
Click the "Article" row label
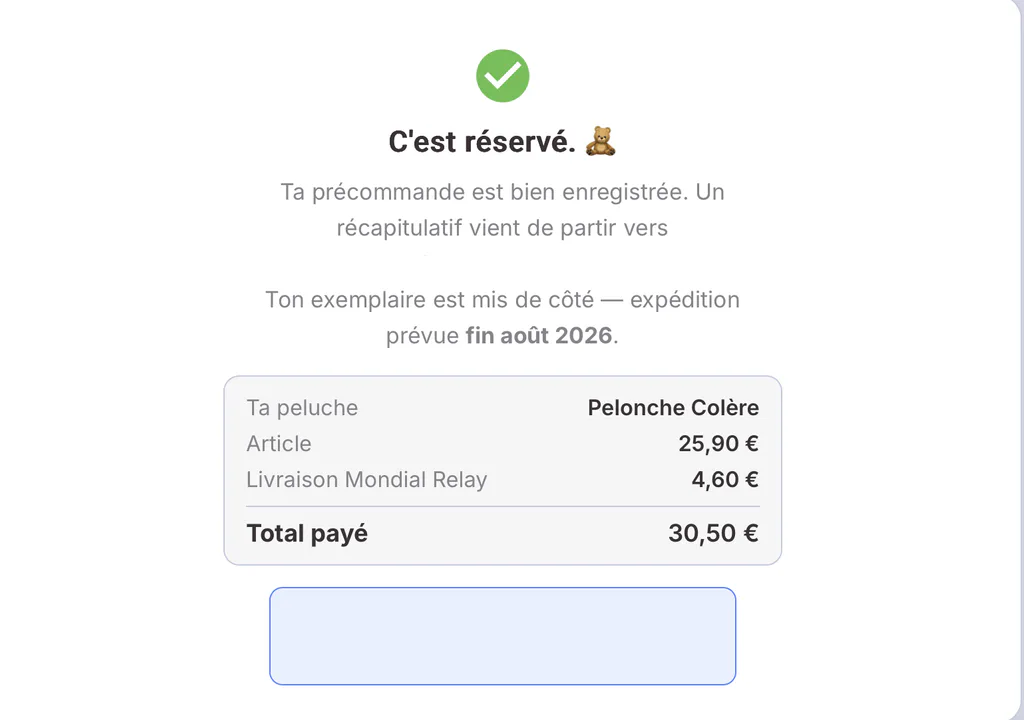(x=279, y=444)
